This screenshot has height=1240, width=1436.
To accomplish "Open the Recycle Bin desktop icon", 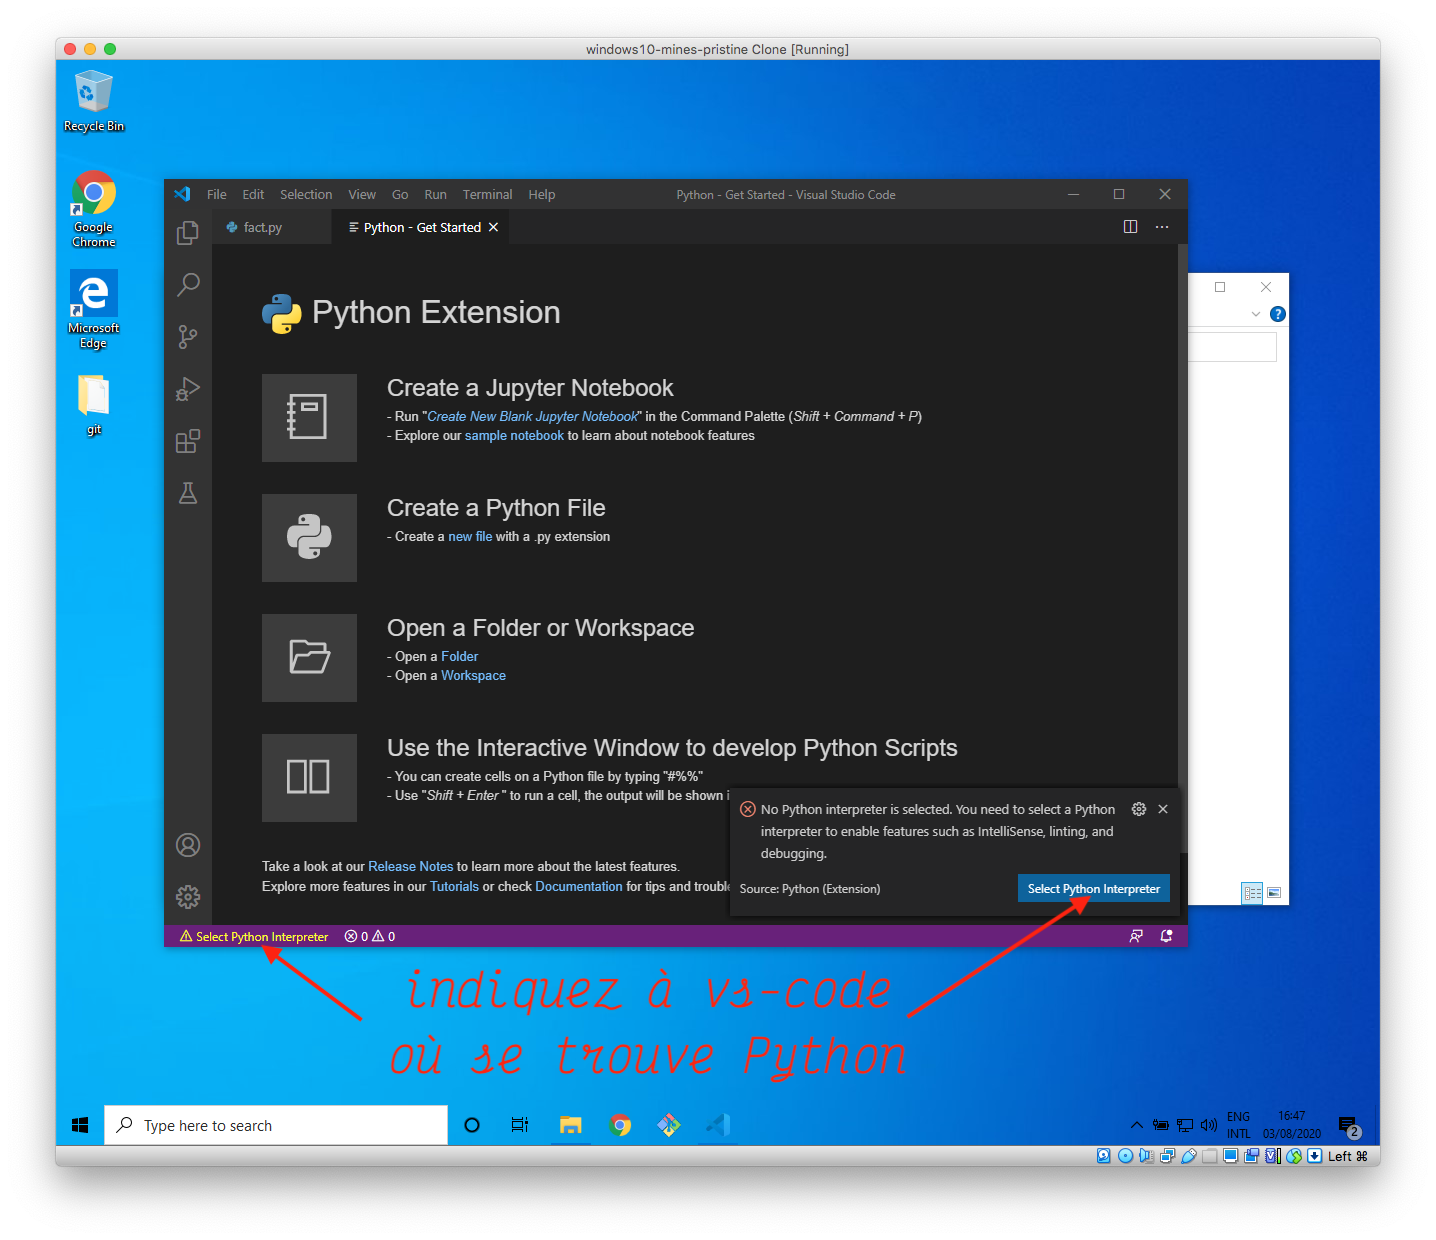I will pos(94,101).
